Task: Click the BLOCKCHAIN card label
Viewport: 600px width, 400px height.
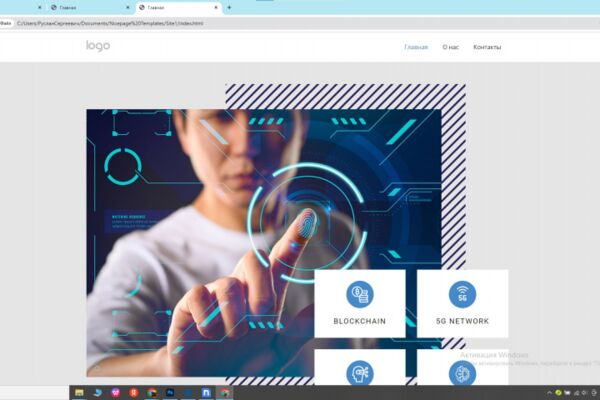Action: [359, 321]
